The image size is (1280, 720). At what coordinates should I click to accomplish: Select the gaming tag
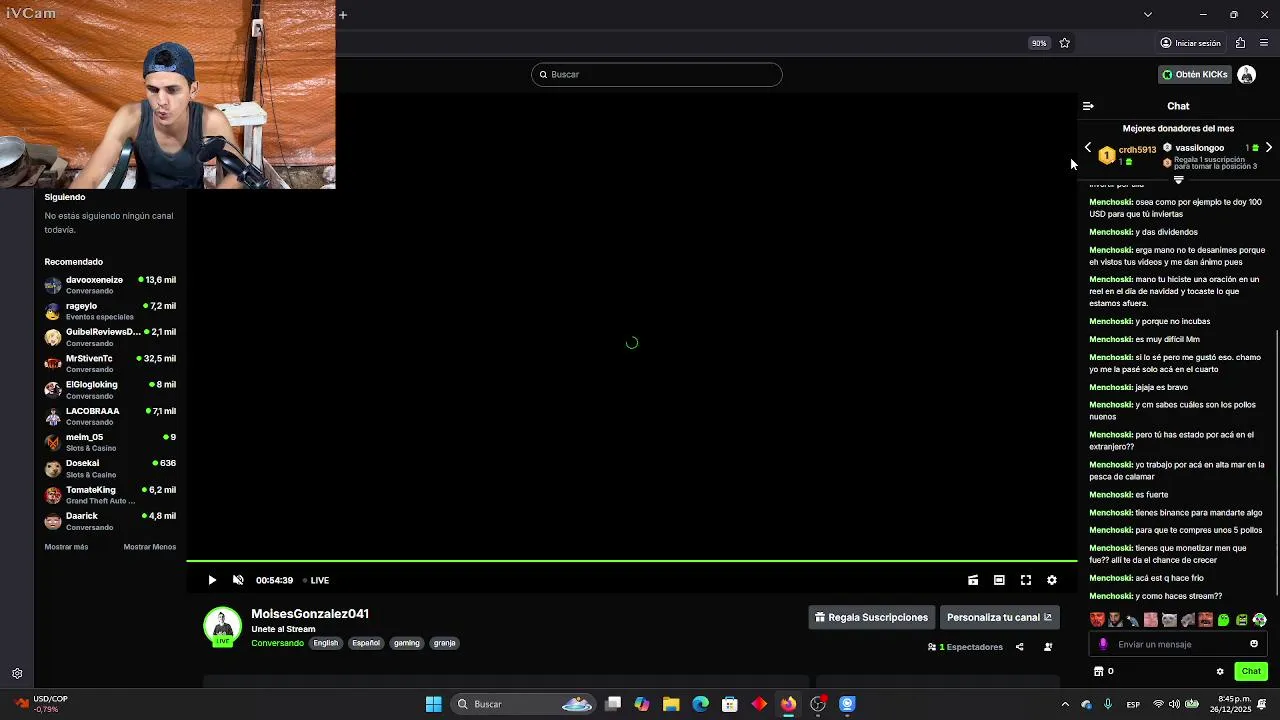pos(407,643)
